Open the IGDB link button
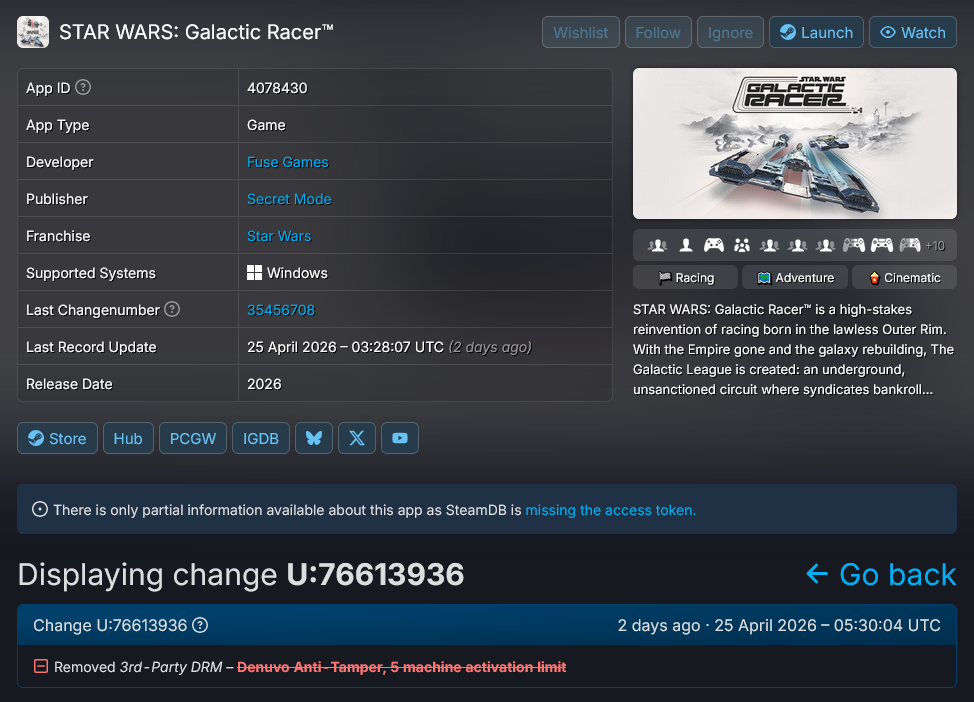974x702 pixels. click(x=261, y=439)
